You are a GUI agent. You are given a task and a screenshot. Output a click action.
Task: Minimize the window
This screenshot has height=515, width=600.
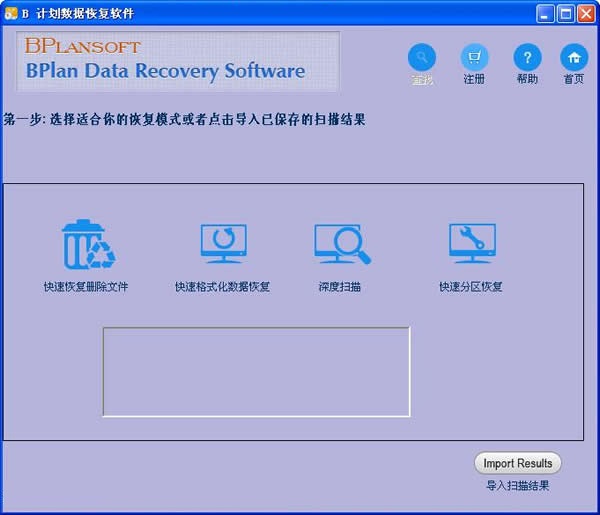(545, 14)
